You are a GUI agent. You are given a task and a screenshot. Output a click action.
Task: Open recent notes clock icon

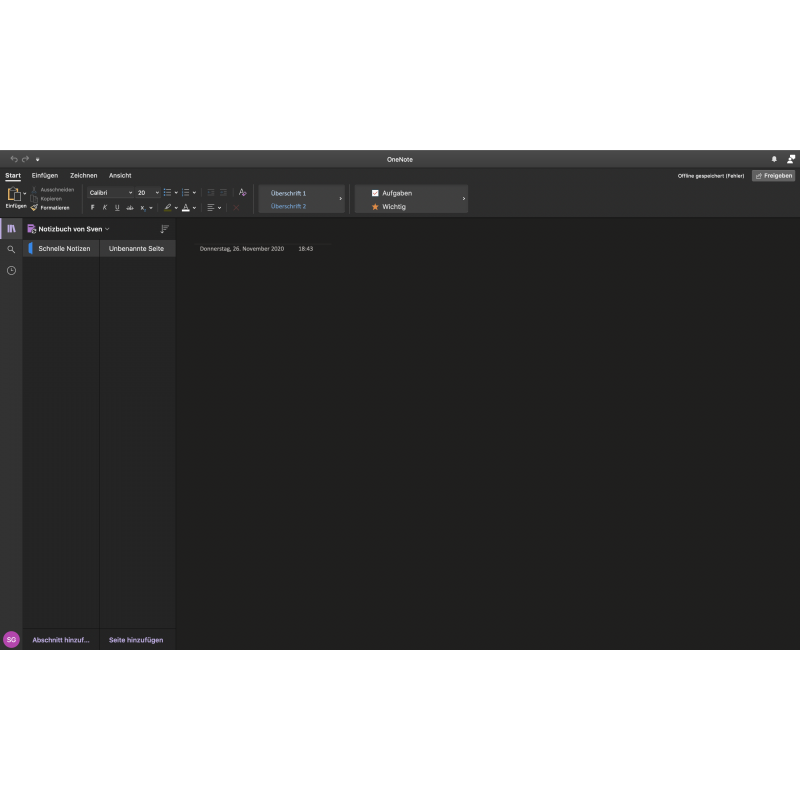pos(11,270)
